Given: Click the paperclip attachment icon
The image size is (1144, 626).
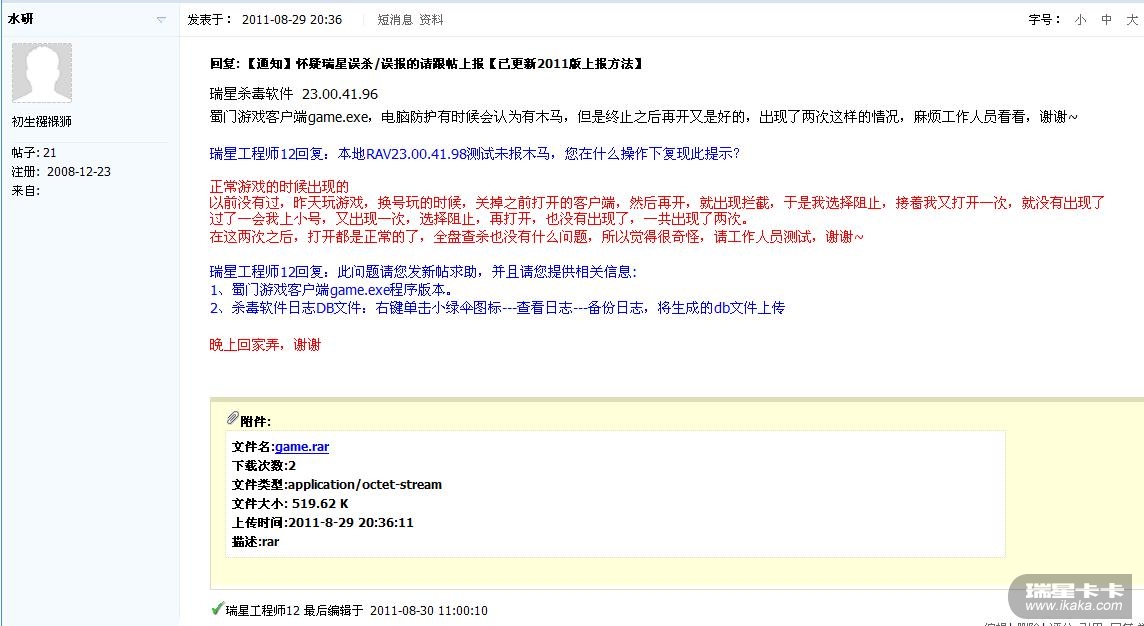Looking at the screenshot, I should click(233, 418).
